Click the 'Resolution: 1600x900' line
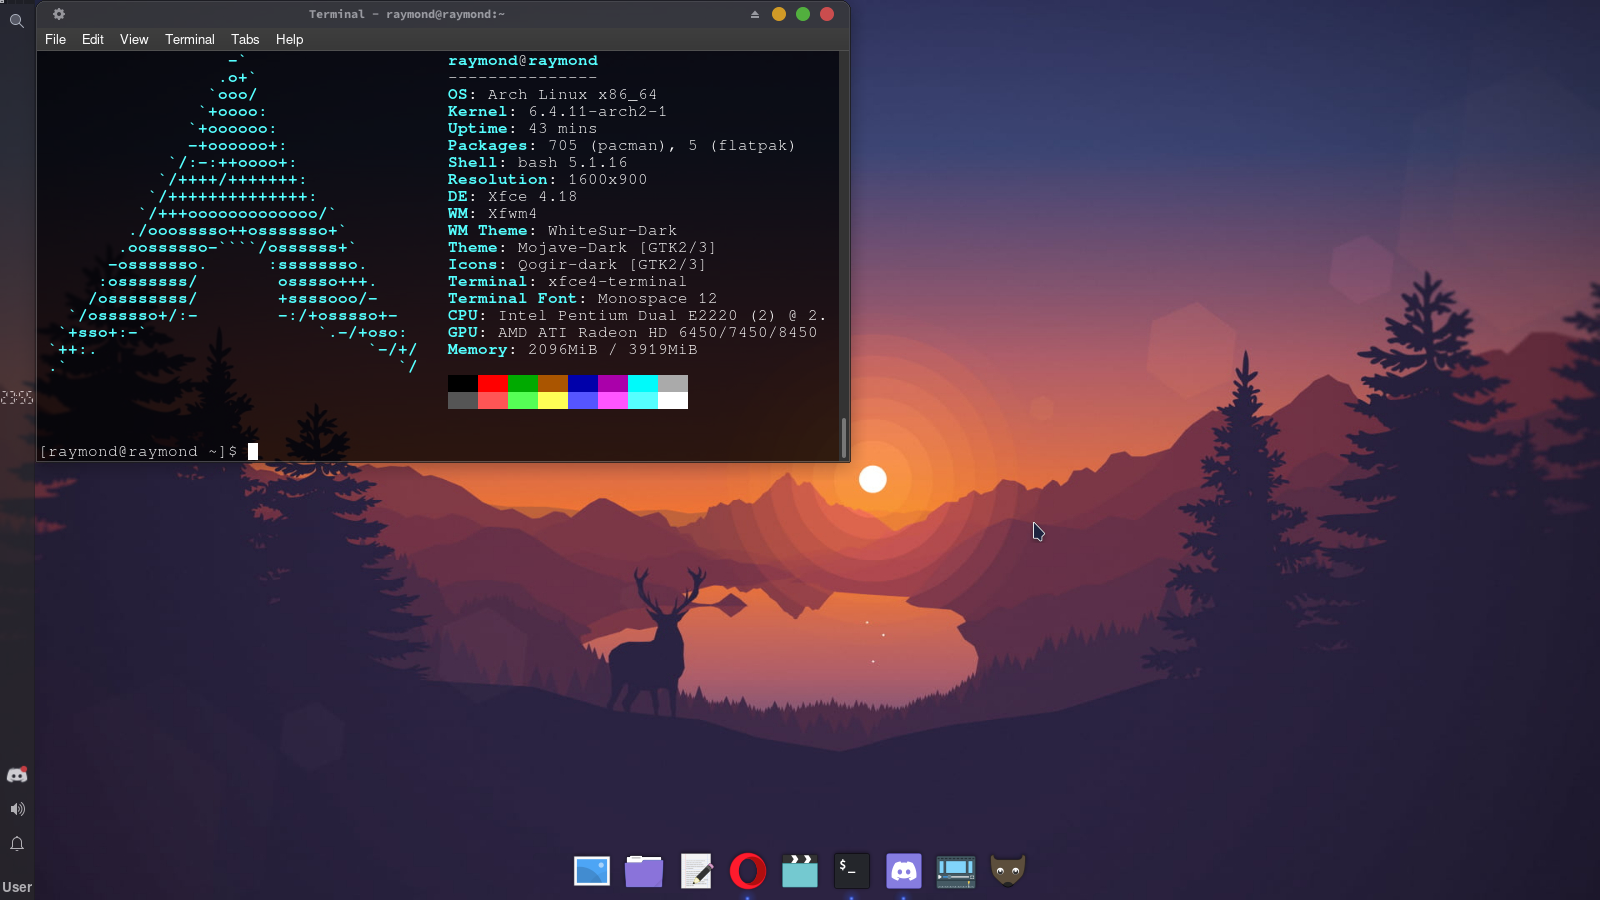 [x=548, y=180]
